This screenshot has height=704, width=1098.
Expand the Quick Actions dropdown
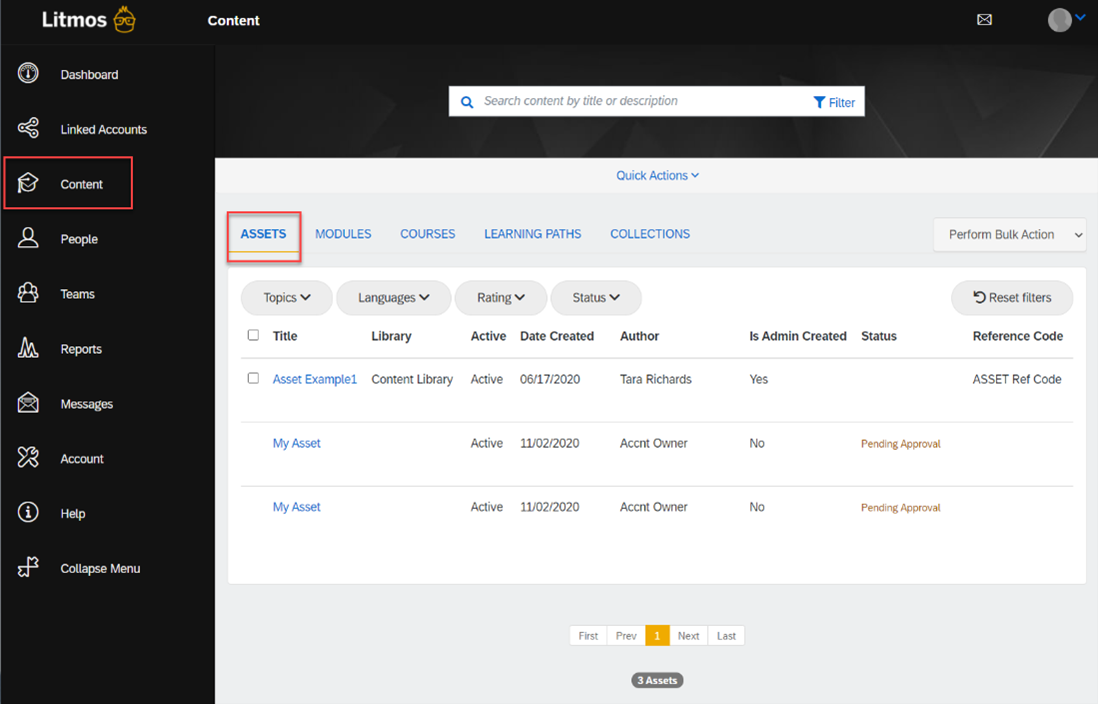pyautogui.click(x=657, y=176)
